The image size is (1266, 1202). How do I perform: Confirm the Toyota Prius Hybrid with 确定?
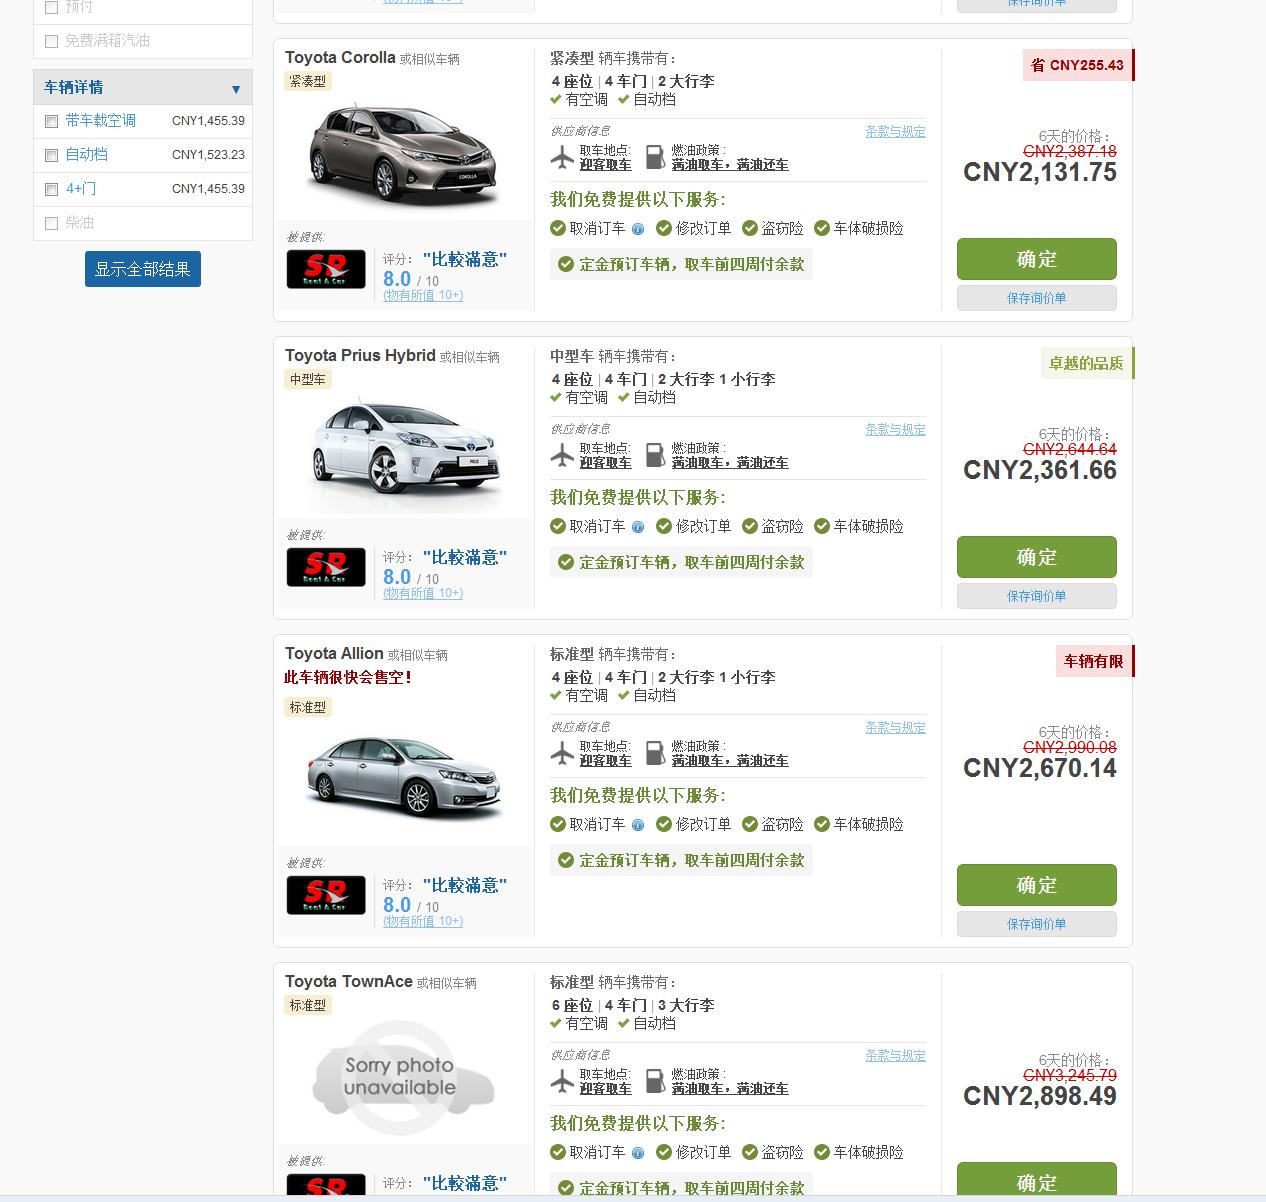[x=1037, y=557]
